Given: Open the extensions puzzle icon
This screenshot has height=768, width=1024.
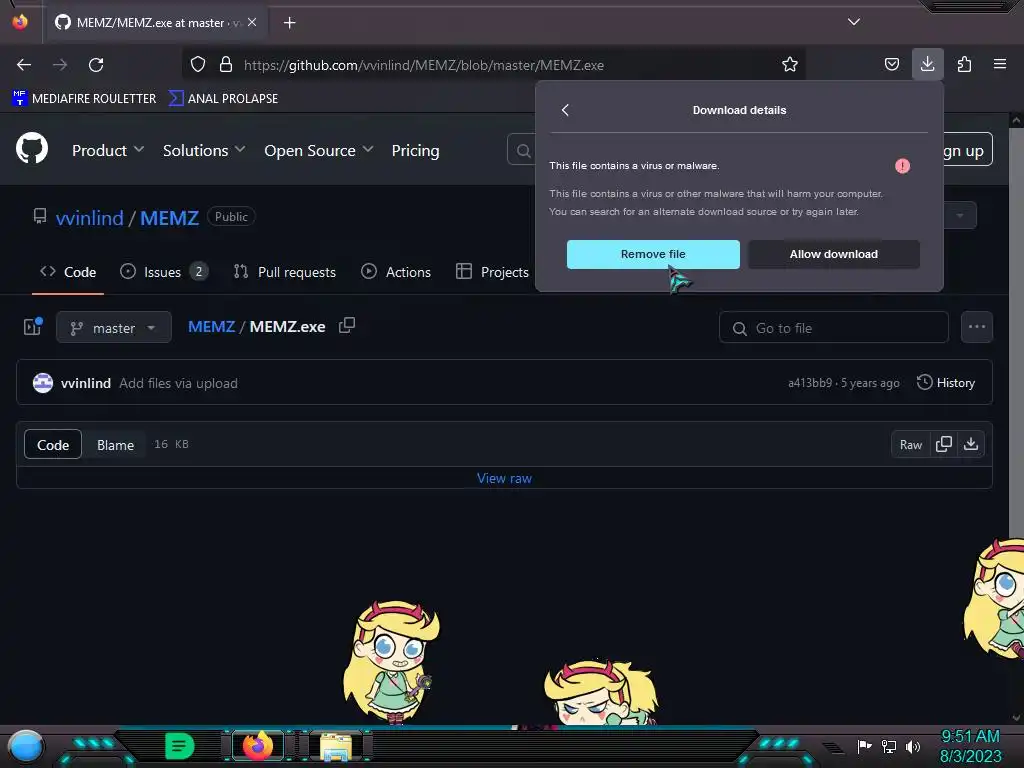Looking at the screenshot, I should coord(964,65).
